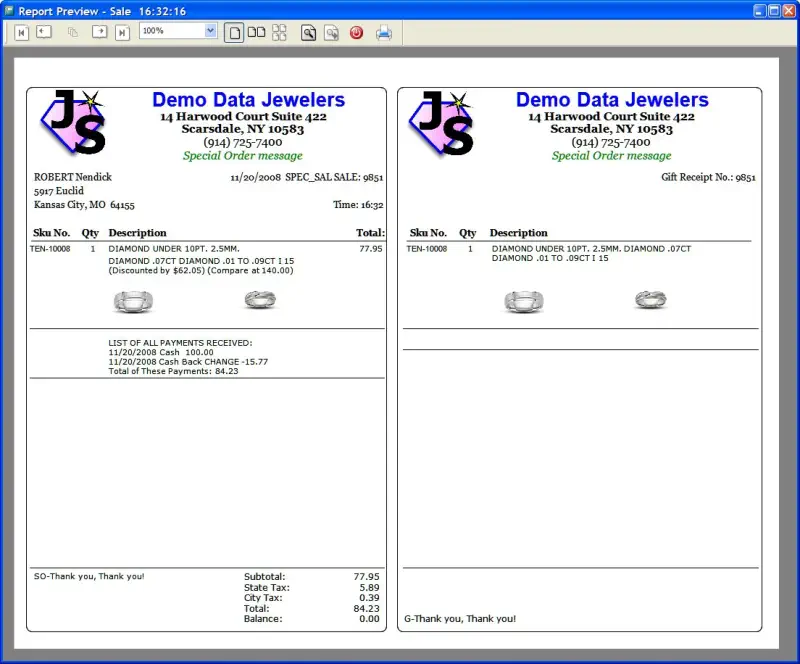Click the JS logo on the gift receipt

tap(441, 122)
